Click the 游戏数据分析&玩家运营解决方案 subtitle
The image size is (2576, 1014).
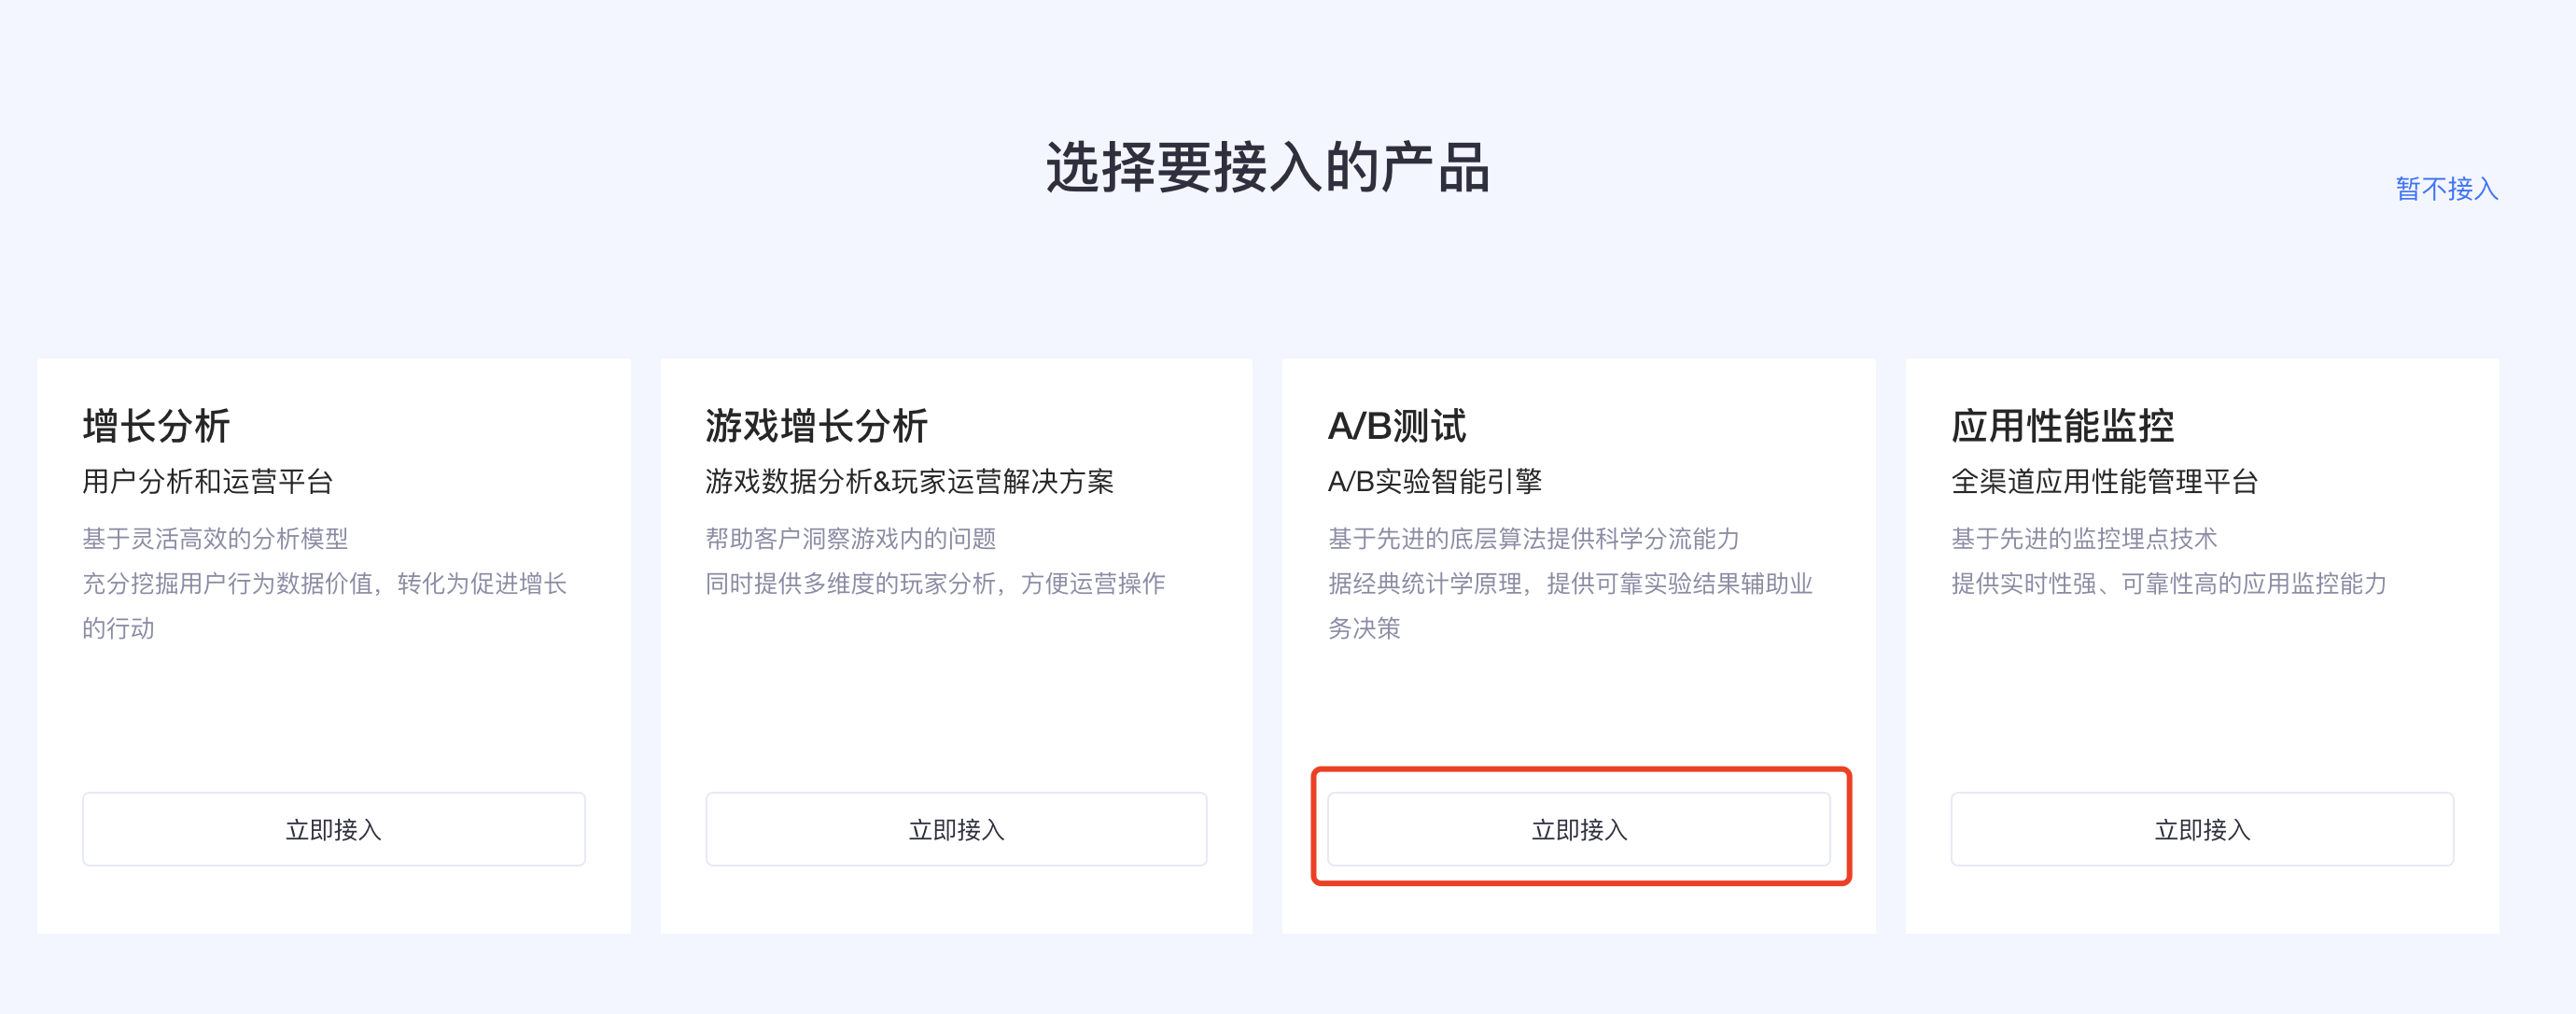[908, 482]
